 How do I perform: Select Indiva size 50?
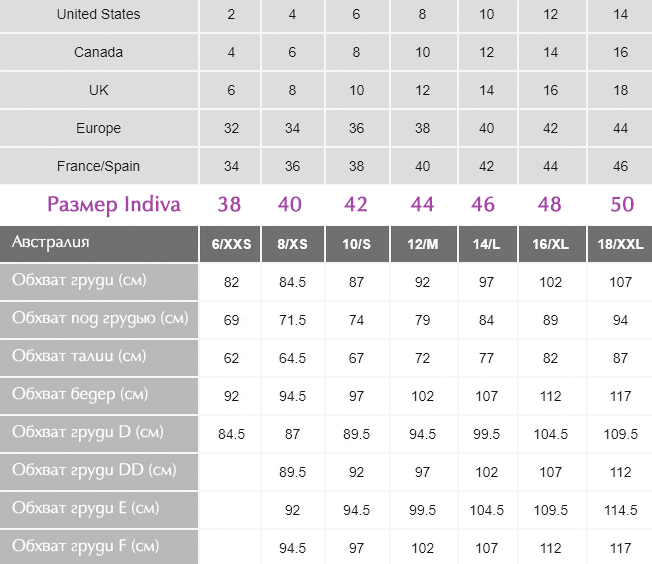point(622,204)
